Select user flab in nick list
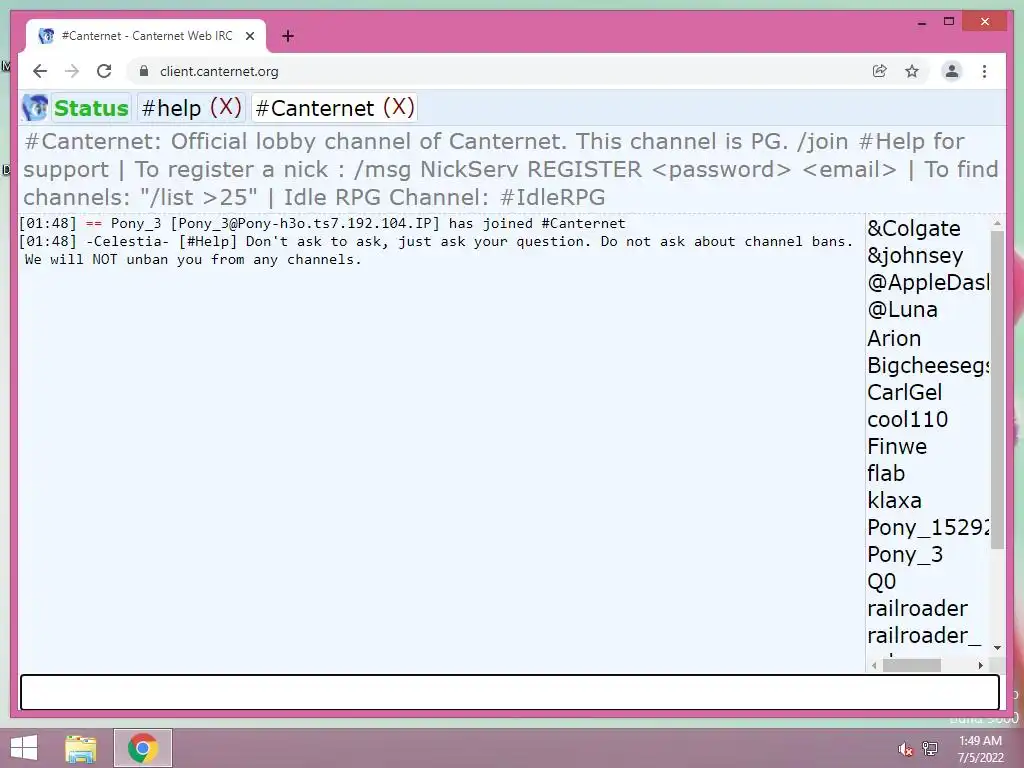Image resolution: width=1024 pixels, height=768 pixels. click(886, 473)
